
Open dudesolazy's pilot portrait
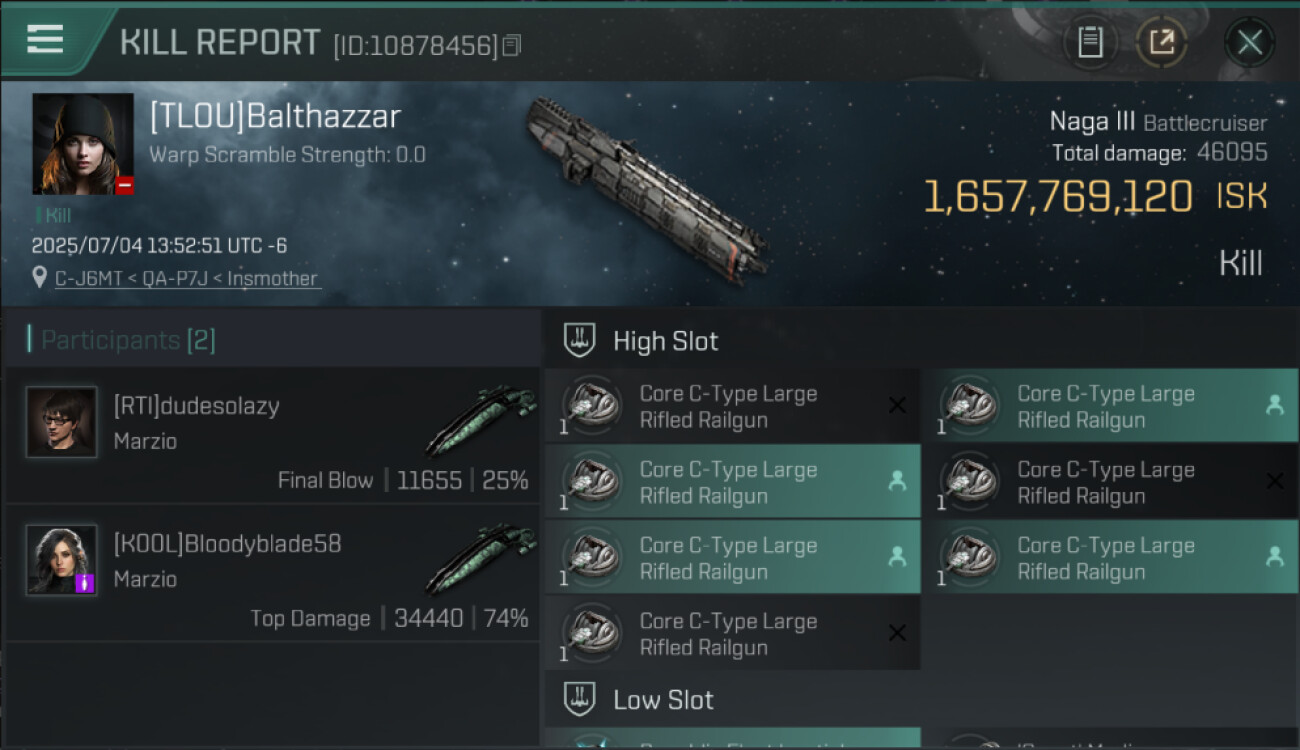point(62,422)
